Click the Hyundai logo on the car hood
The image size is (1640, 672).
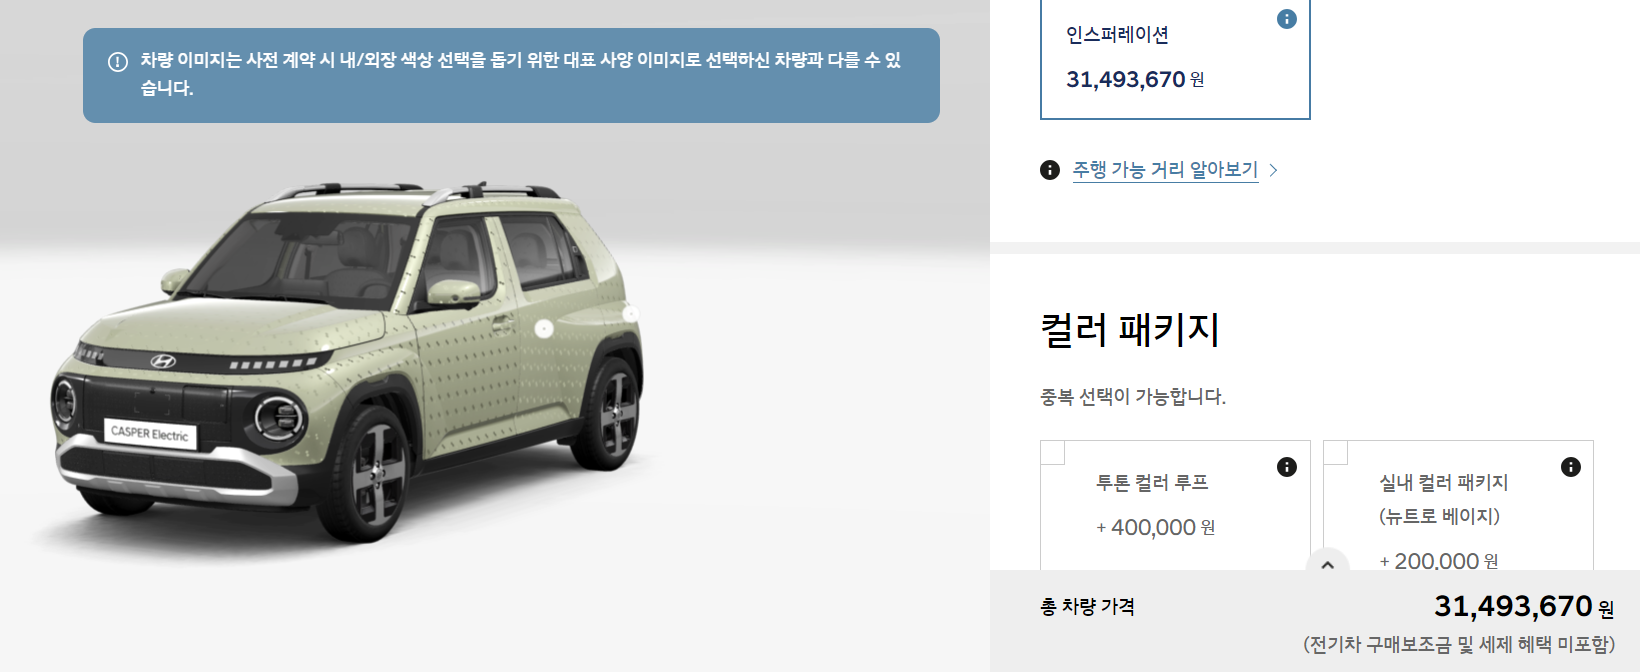(x=163, y=361)
